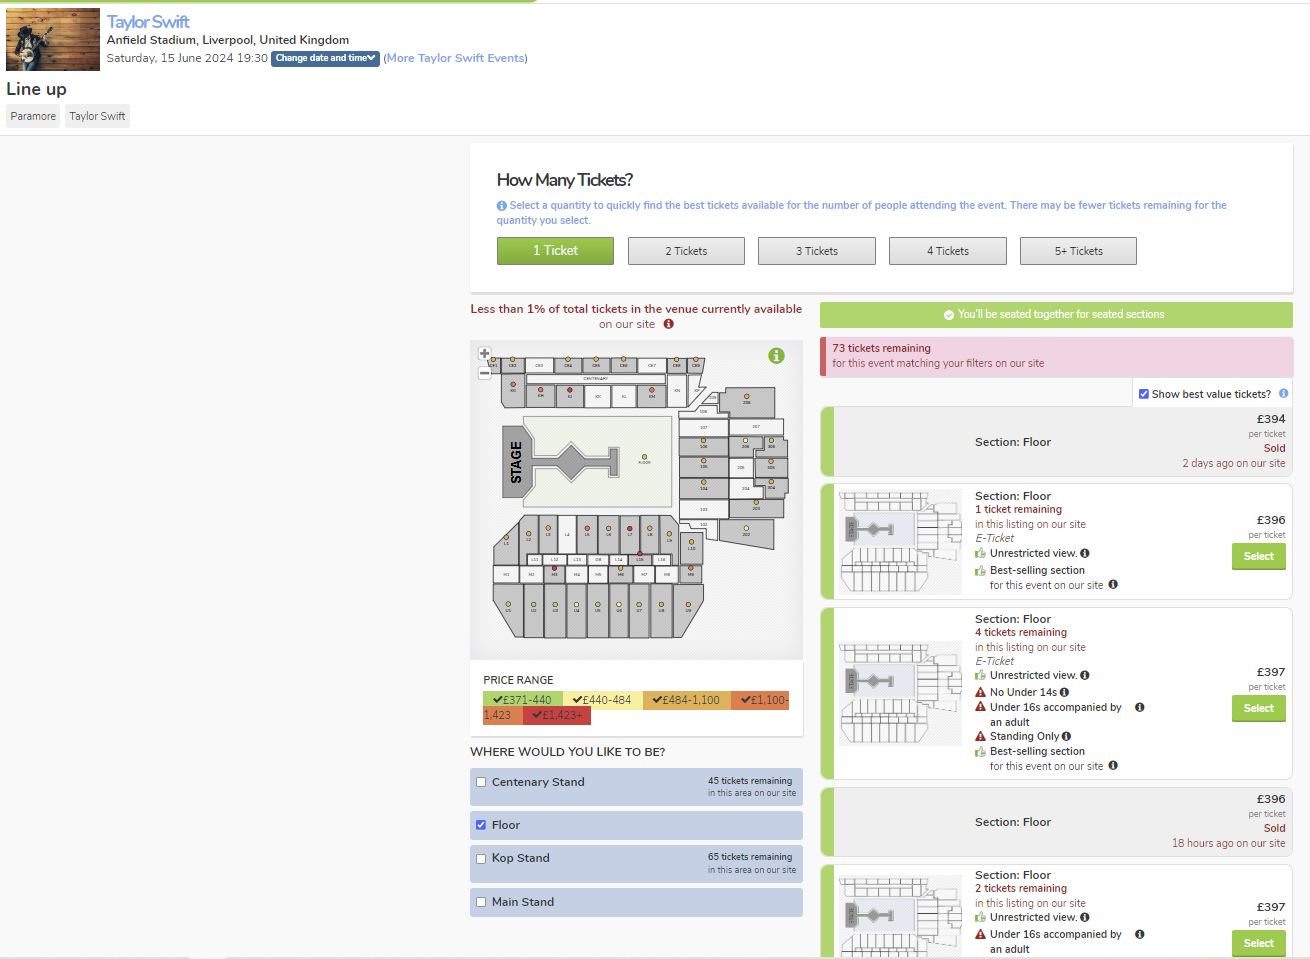Click the green info icon on seat map
Screen dimensions: 1310x959
tap(776, 356)
